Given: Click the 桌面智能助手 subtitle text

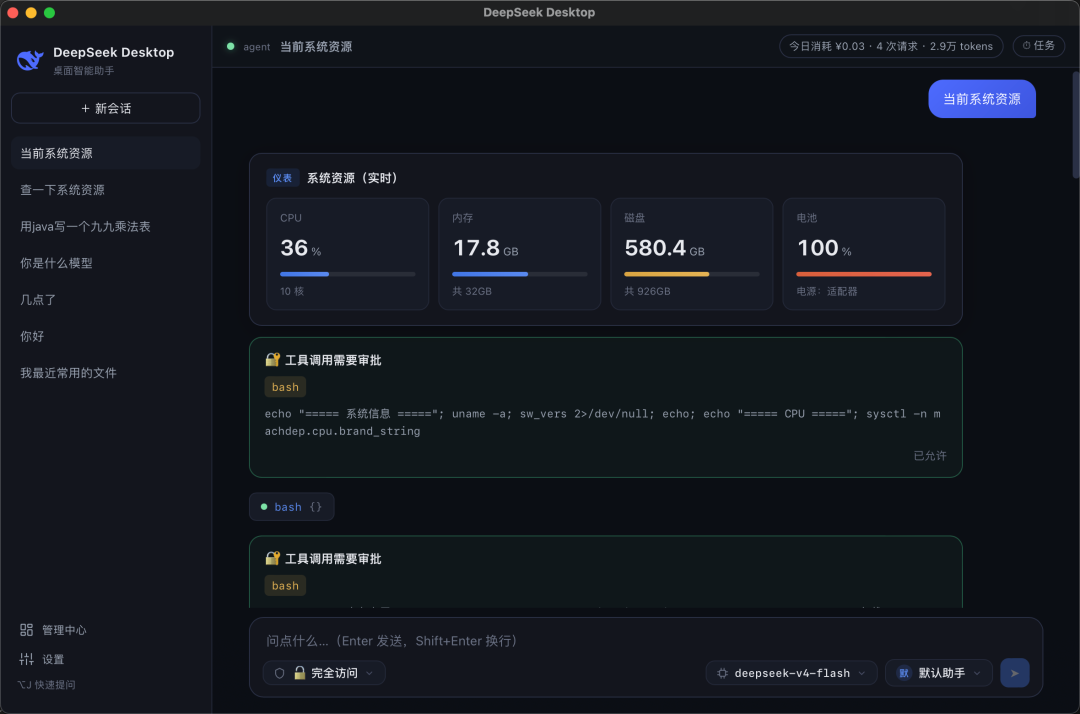Looking at the screenshot, I should [83, 70].
